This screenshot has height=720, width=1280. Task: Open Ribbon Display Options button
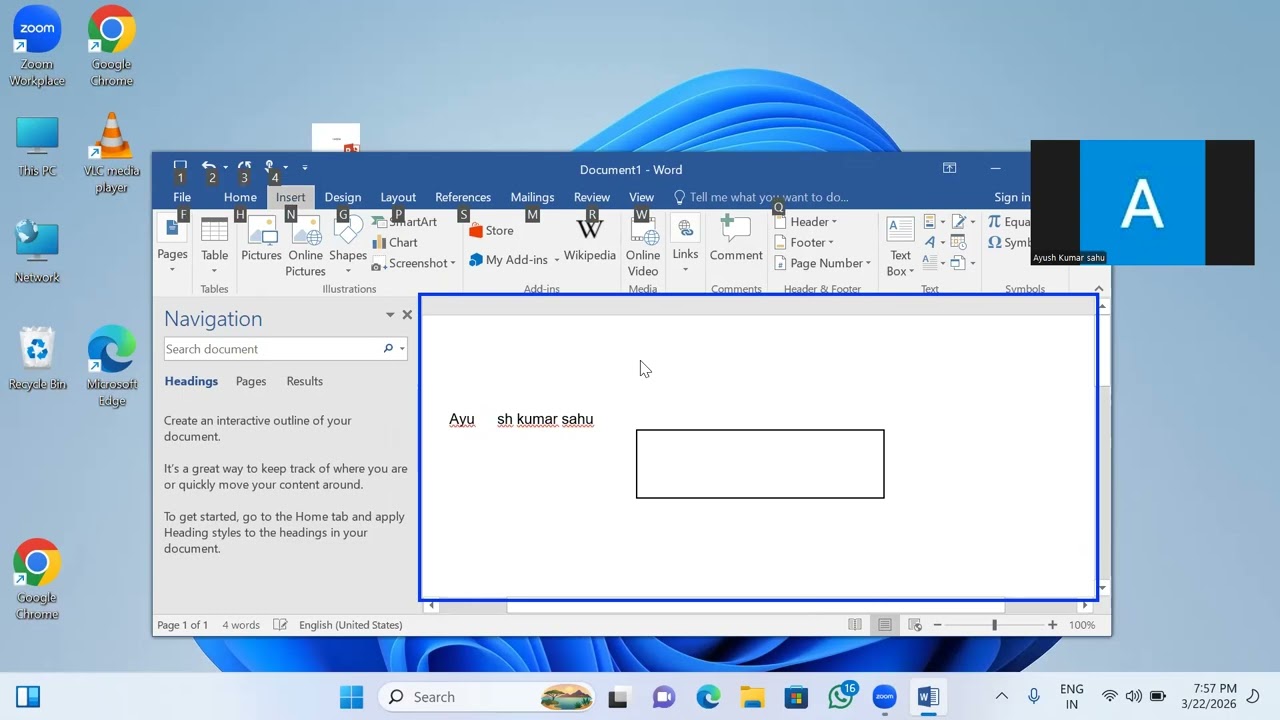950,168
